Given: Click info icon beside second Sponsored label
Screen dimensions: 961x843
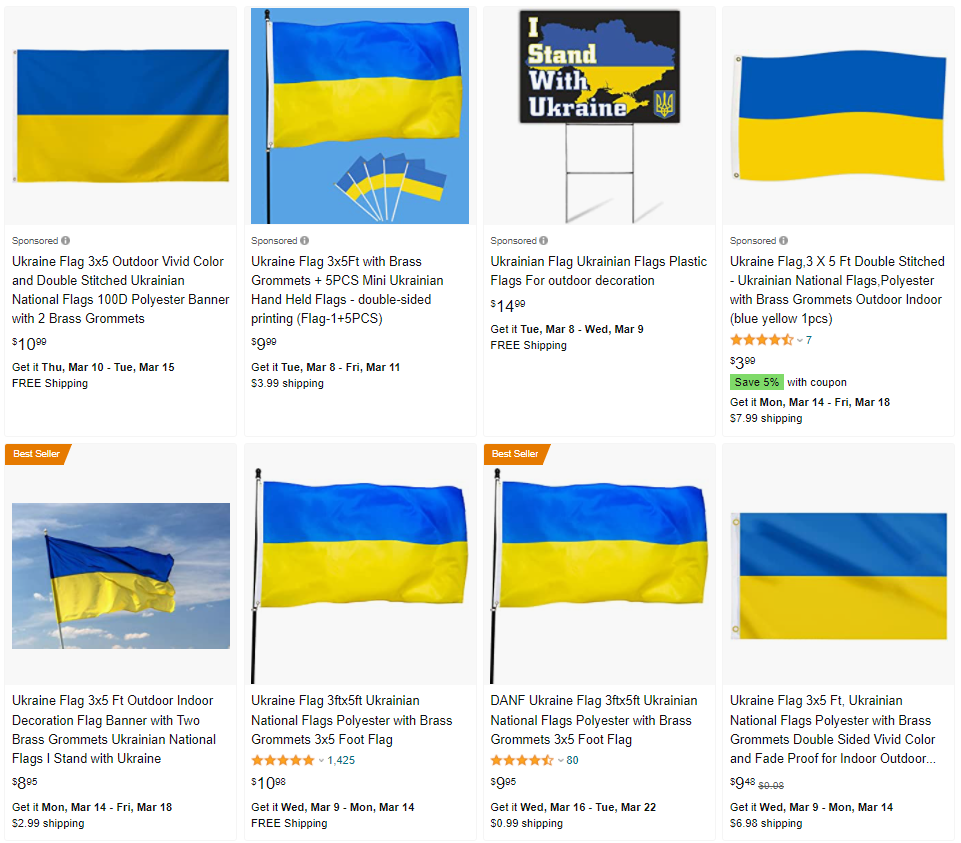Looking at the screenshot, I should [x=305, y=241].
